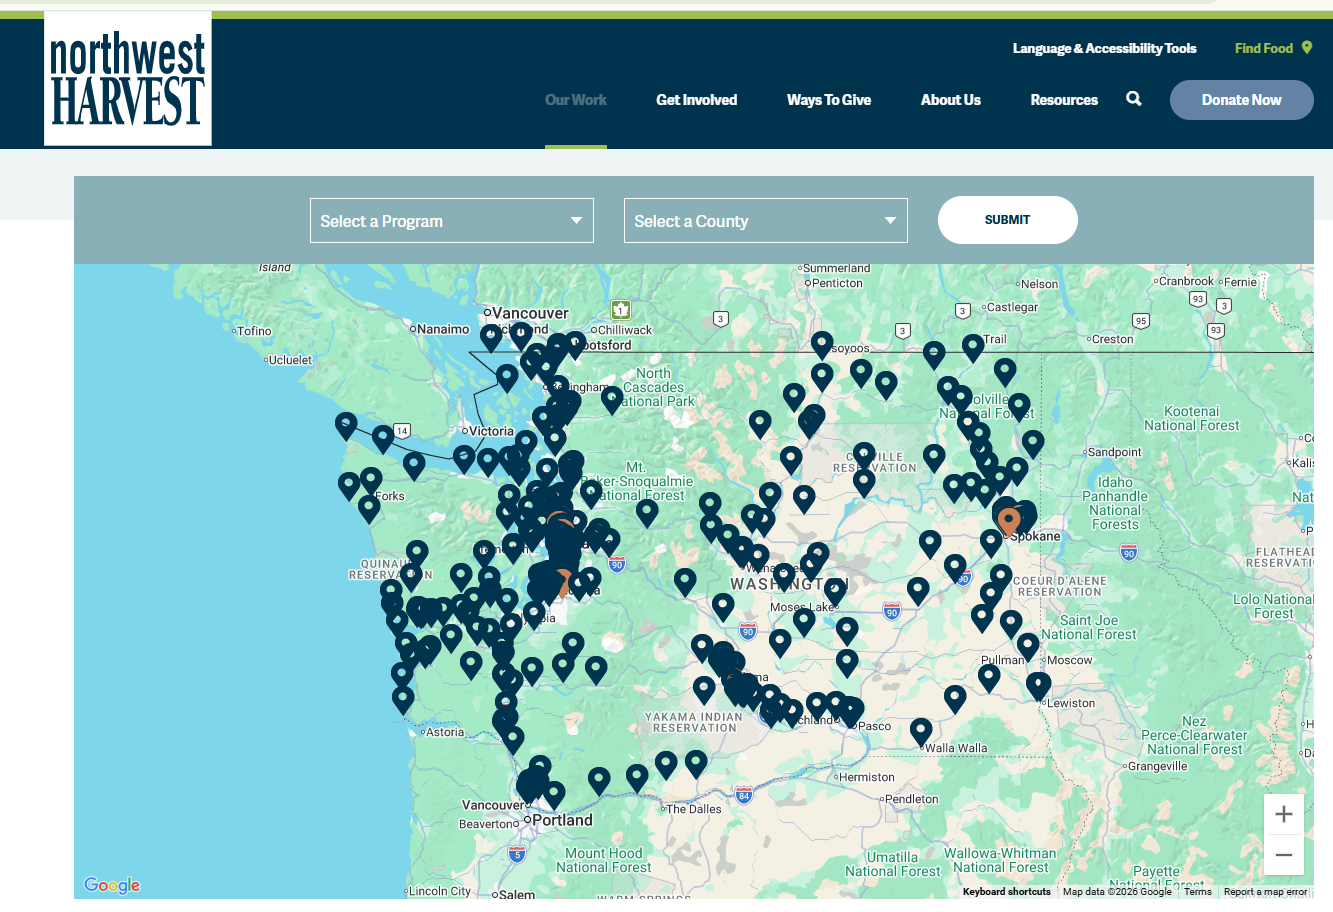Image resolution: width=1333 pixels, height=912 pixels.
Task: Follow the Find Food link
Action: (1264, 48)
